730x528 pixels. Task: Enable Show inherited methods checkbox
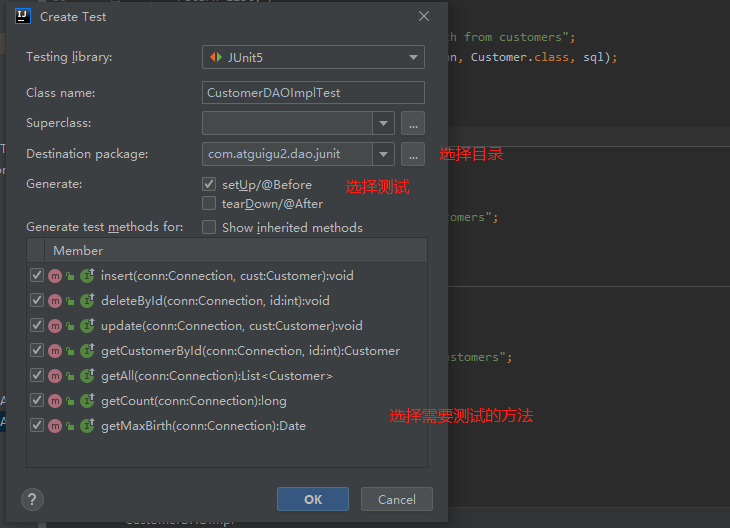tap(209, 227)
